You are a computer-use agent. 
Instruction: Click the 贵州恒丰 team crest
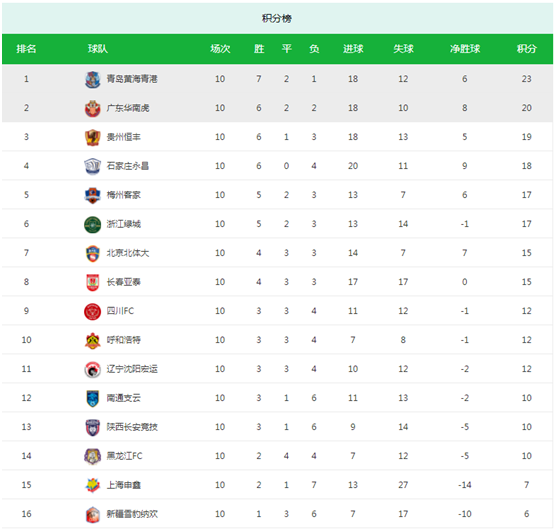(x=93, y=137)
